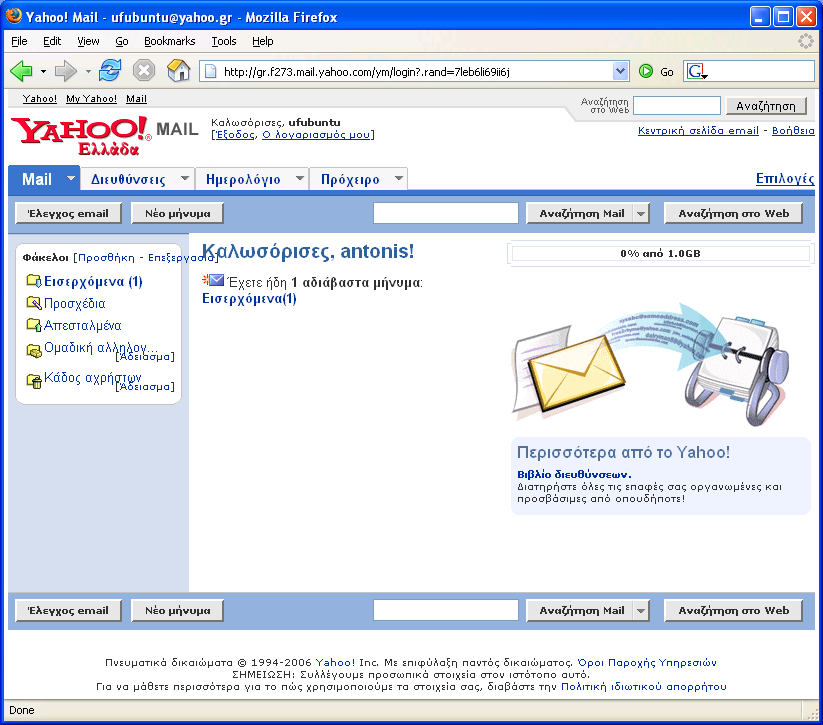Go to the Home page icon
The image size is (823, 725).
coord(178,70)
